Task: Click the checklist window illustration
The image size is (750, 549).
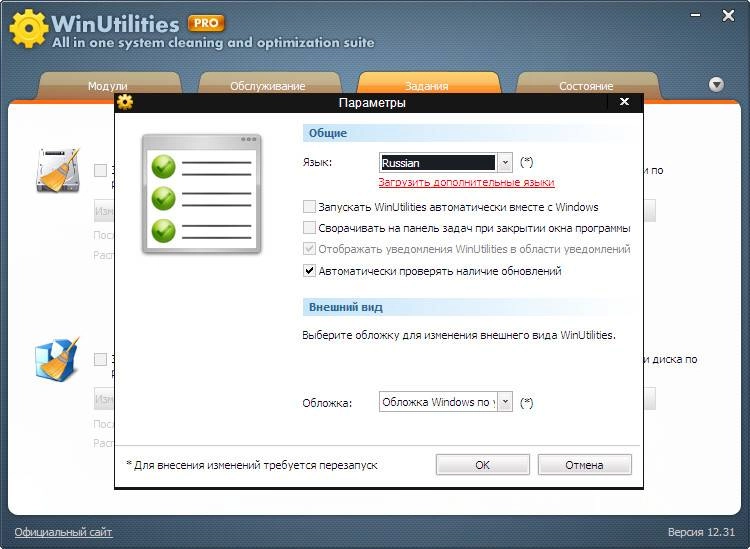Action: point(201,193)
